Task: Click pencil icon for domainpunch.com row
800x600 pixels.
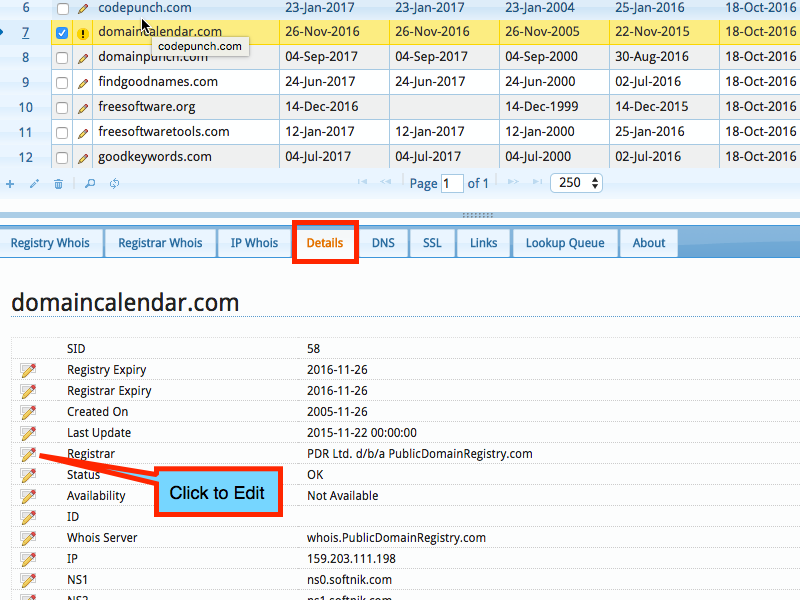Action: 83,58
